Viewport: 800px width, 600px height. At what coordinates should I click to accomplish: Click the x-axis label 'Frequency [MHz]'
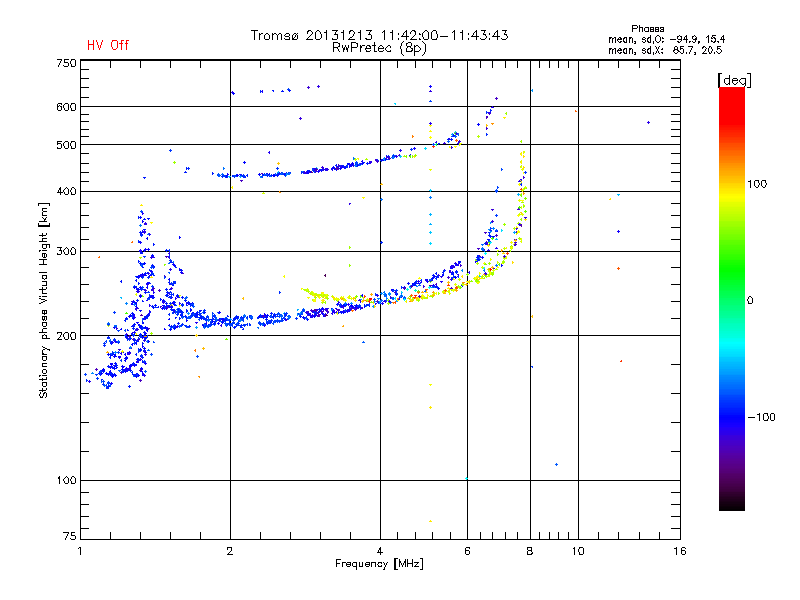[379, 564]
